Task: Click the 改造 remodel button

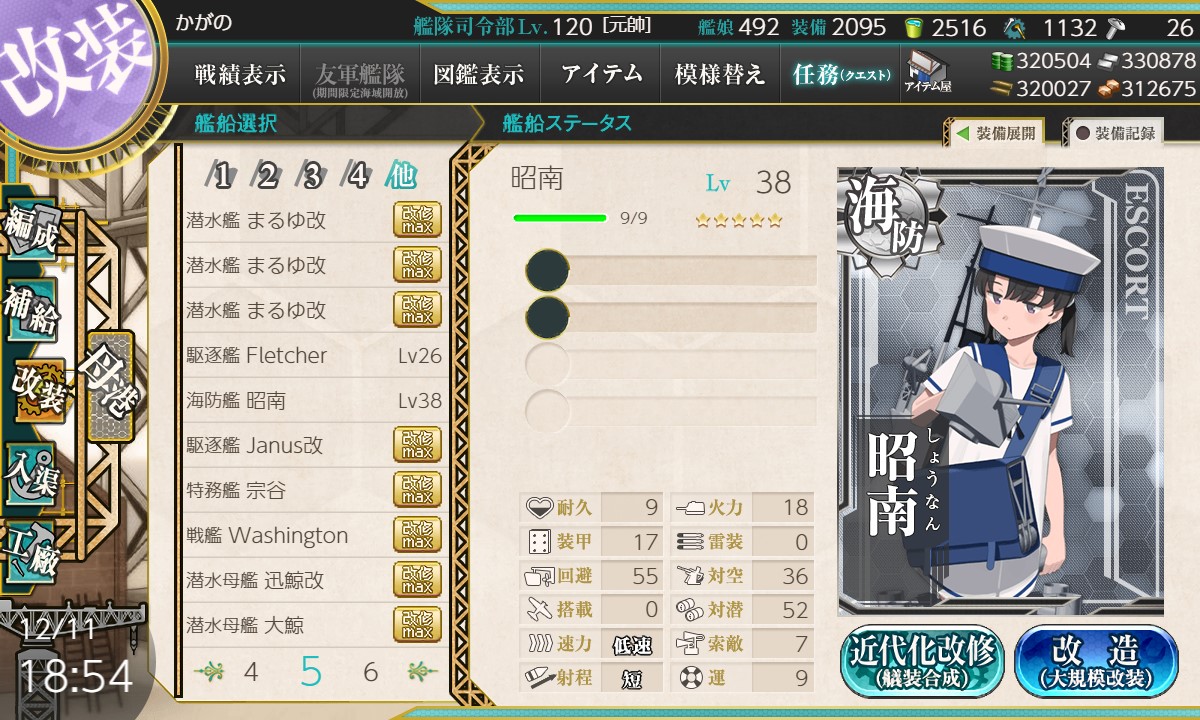Action: 1096,661
